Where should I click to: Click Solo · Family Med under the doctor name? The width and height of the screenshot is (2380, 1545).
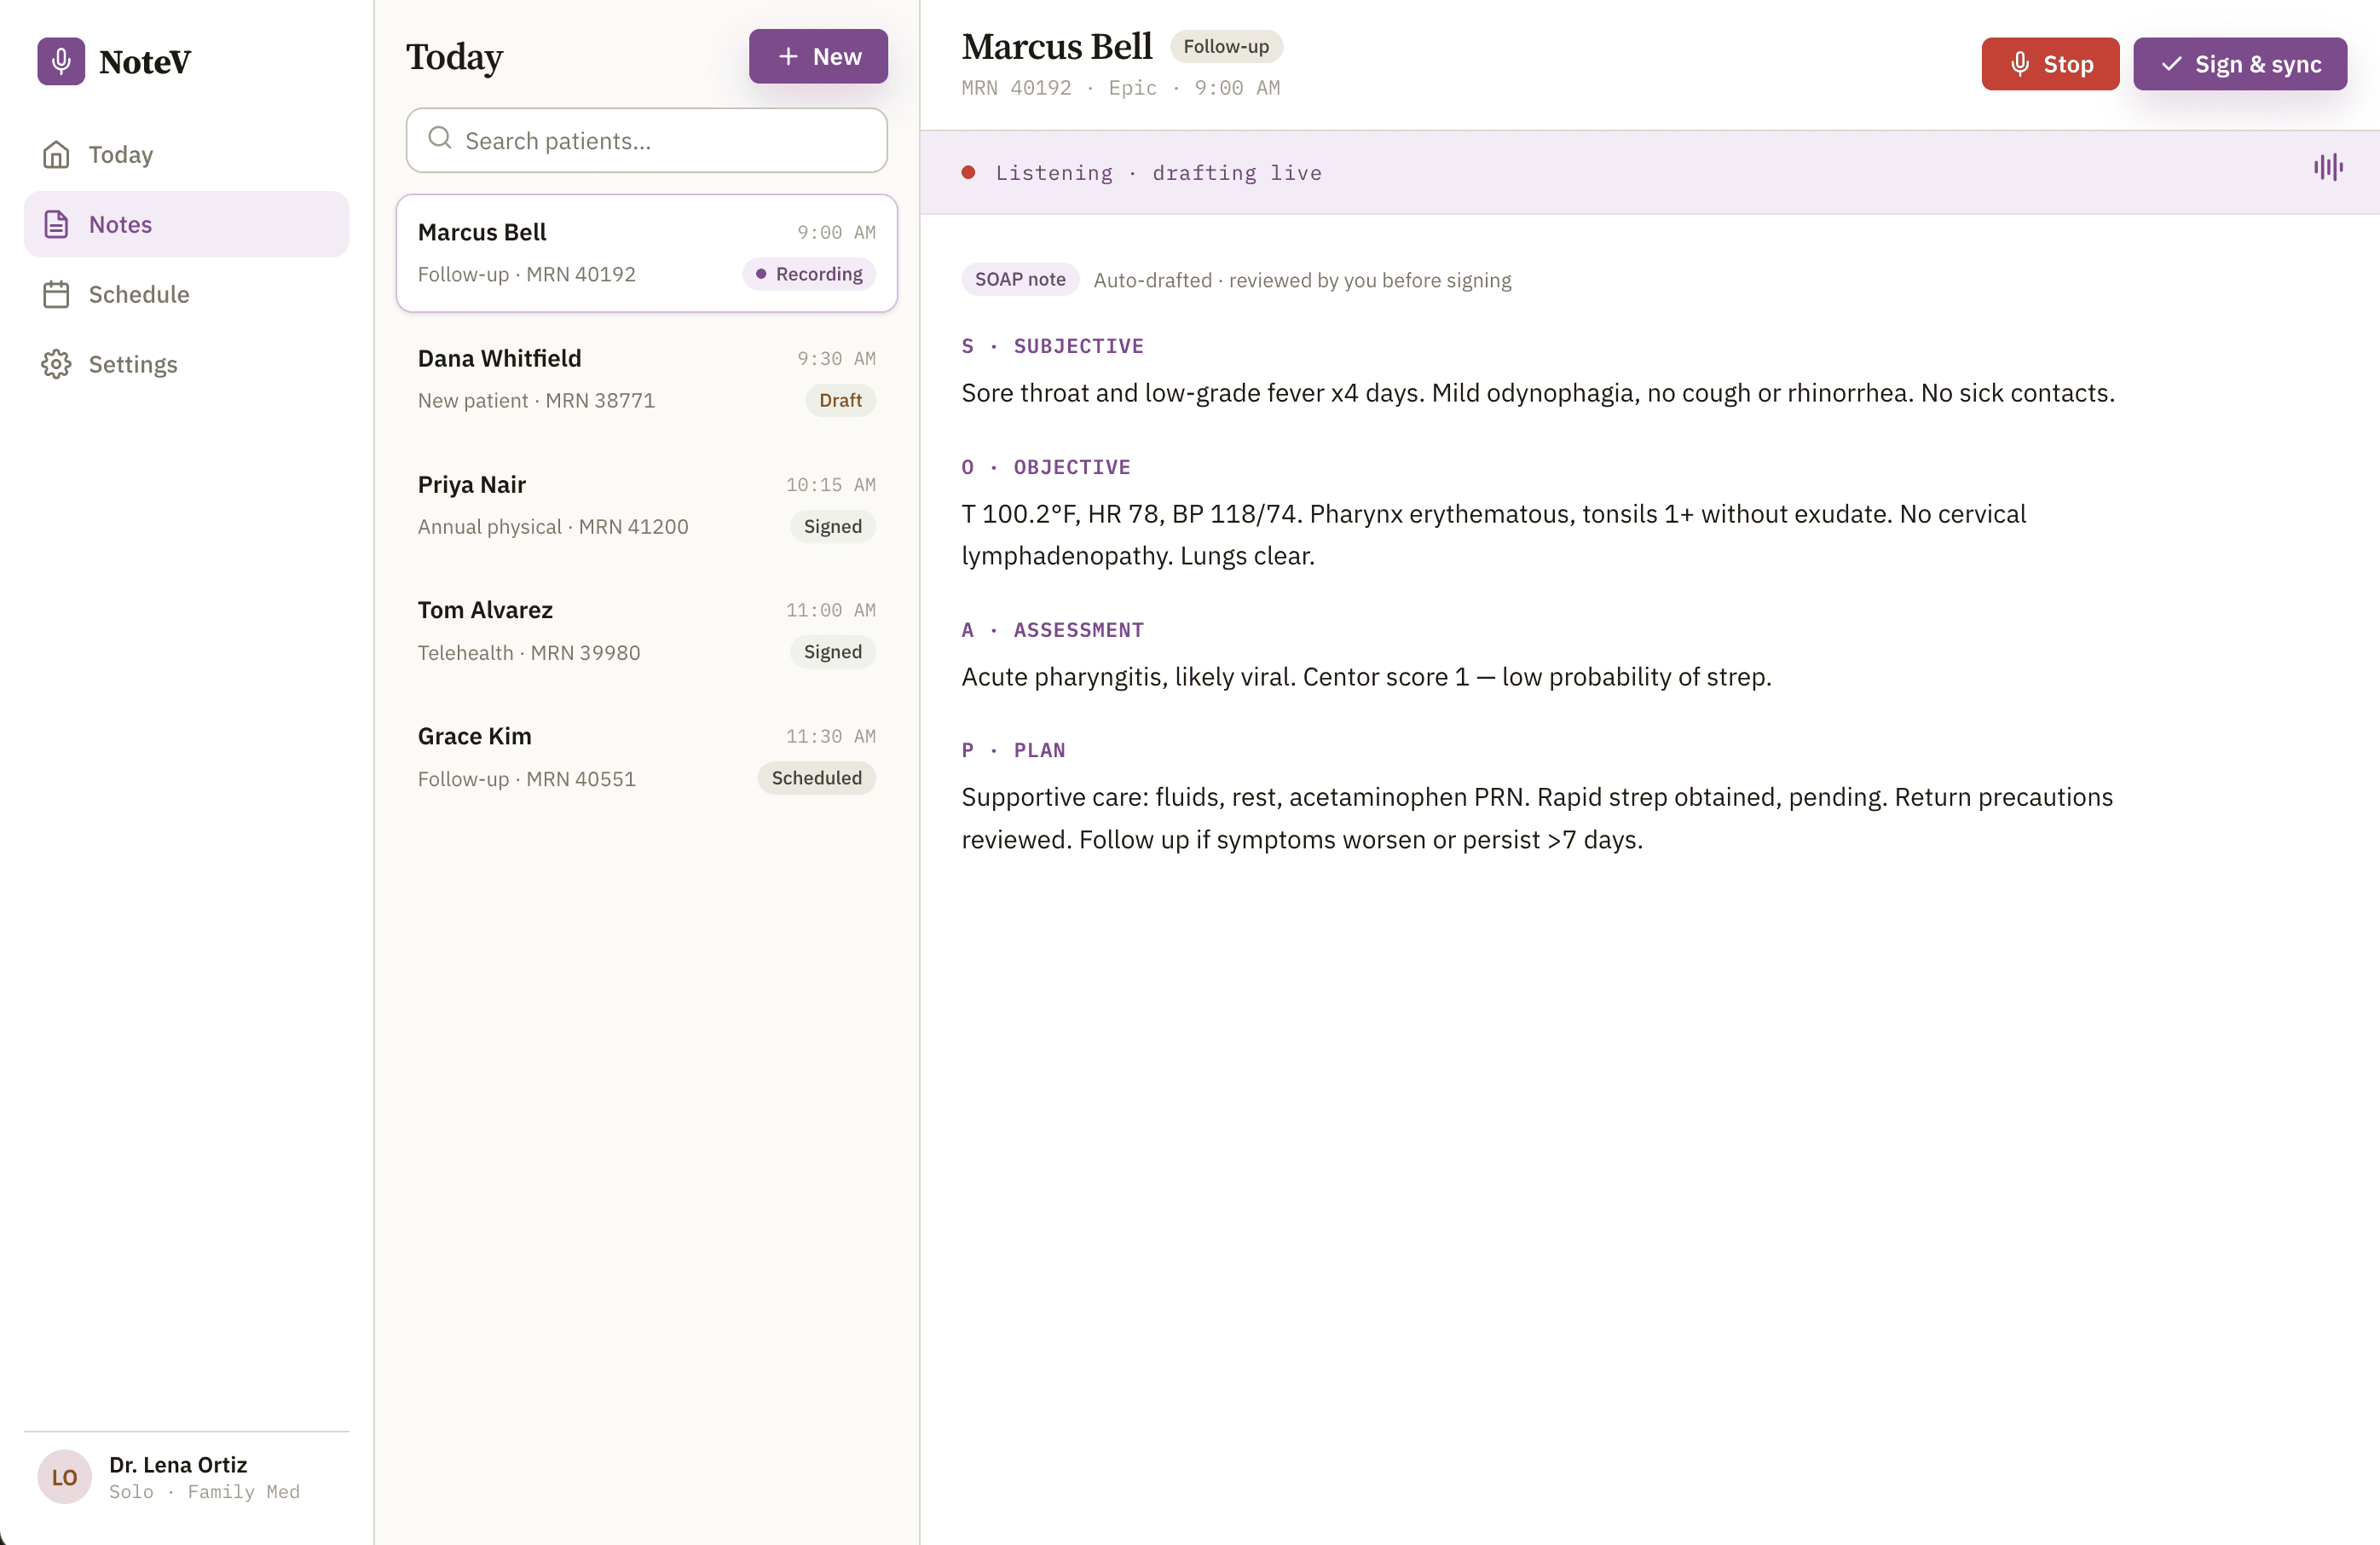point(204,1491)
